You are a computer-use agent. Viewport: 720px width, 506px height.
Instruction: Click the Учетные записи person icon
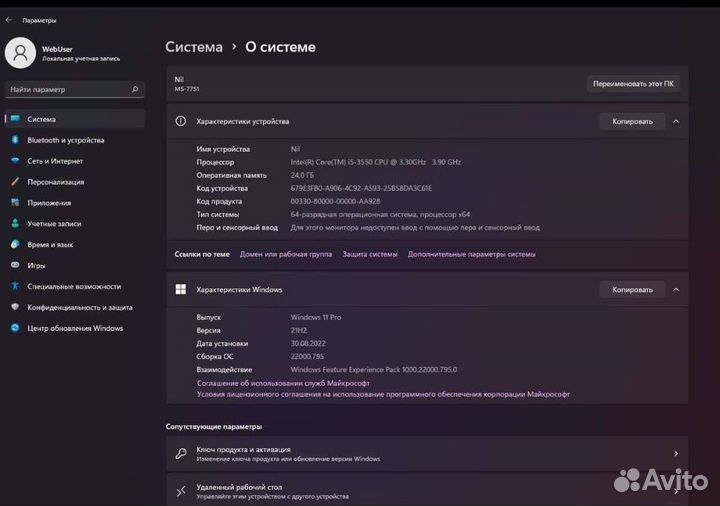click(x=16, y=223)
